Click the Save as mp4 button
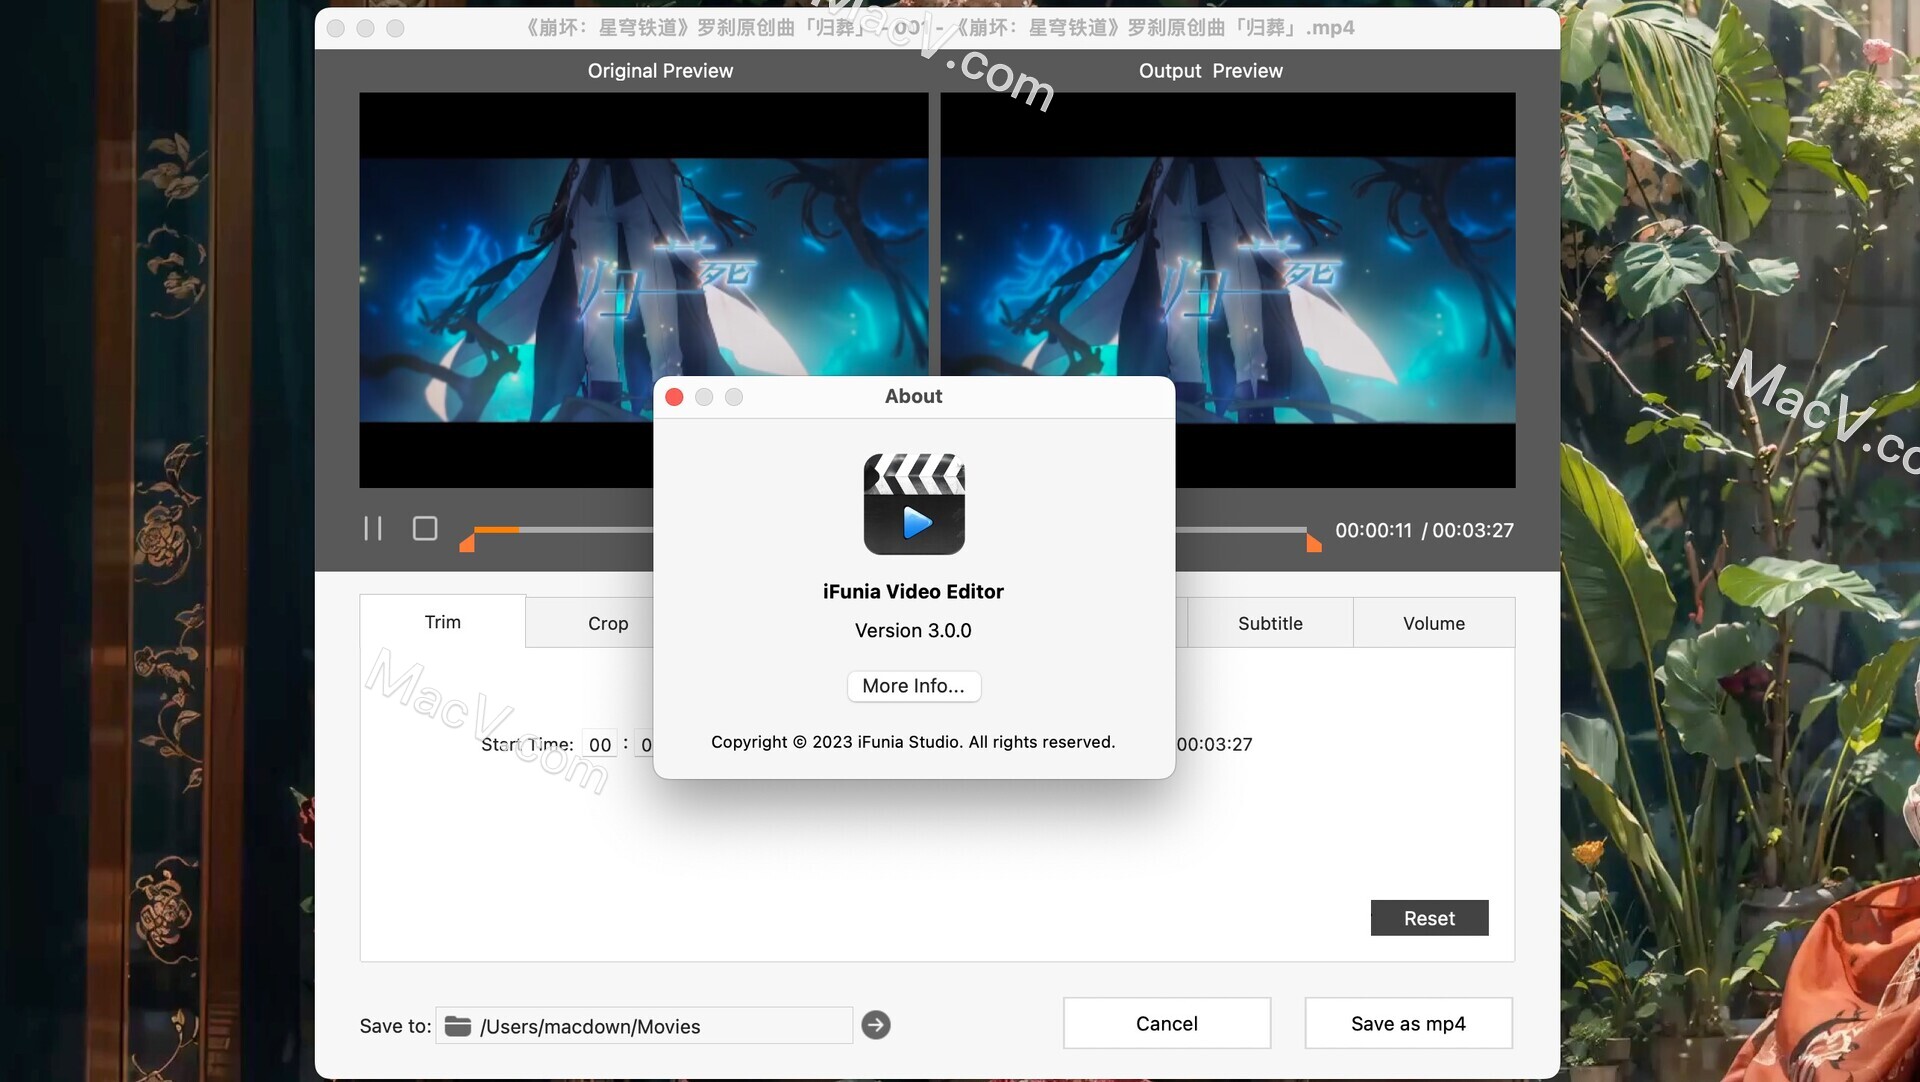 coord(1408,1023)
